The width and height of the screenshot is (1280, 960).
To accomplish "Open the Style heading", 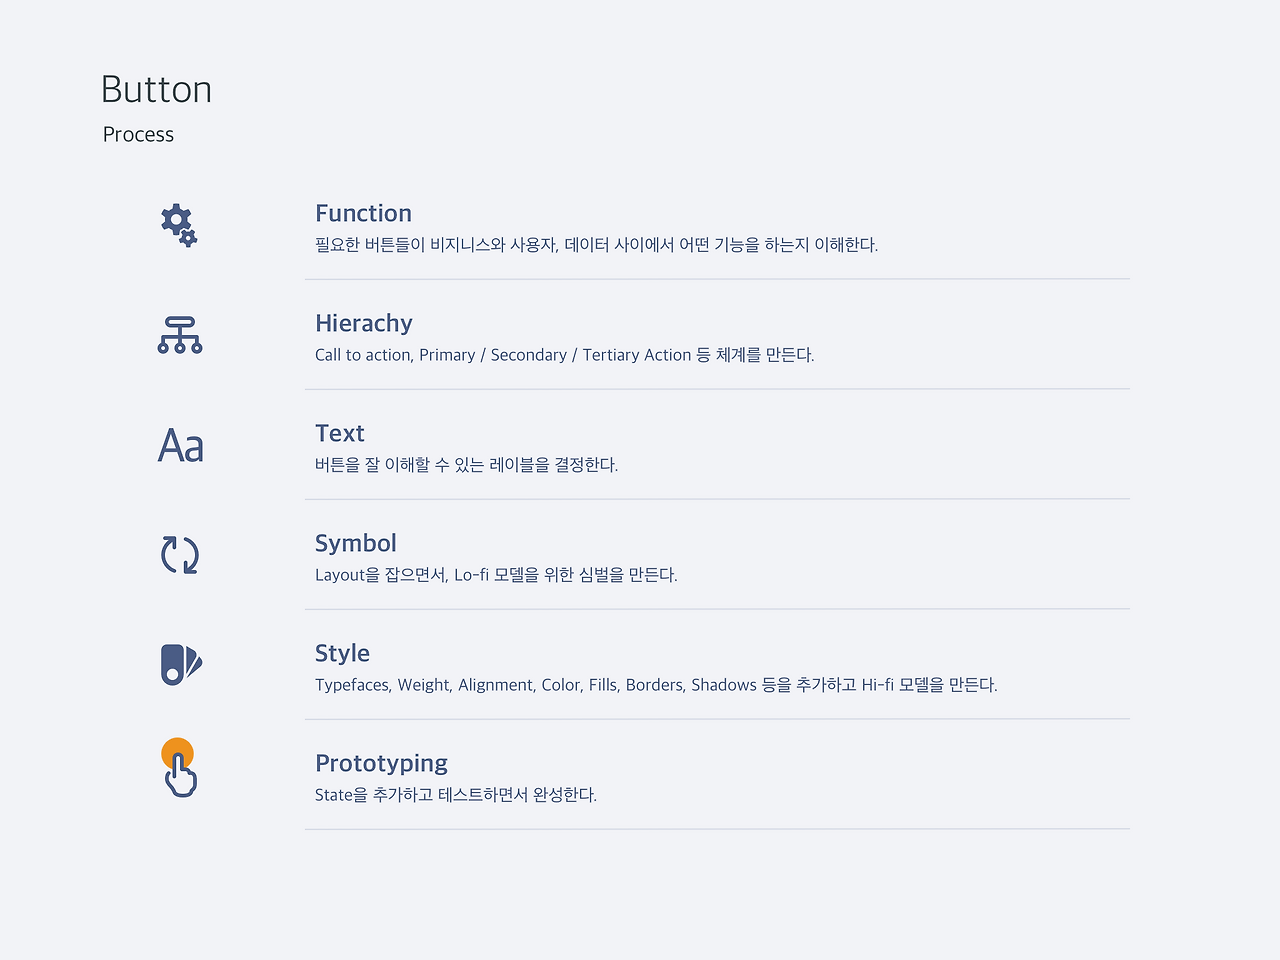I will click(342, 653).
